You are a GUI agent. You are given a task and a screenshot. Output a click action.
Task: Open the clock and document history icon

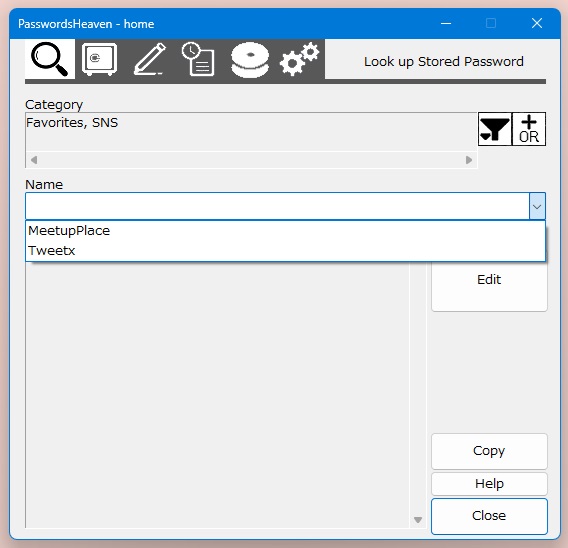pos(198,59)
